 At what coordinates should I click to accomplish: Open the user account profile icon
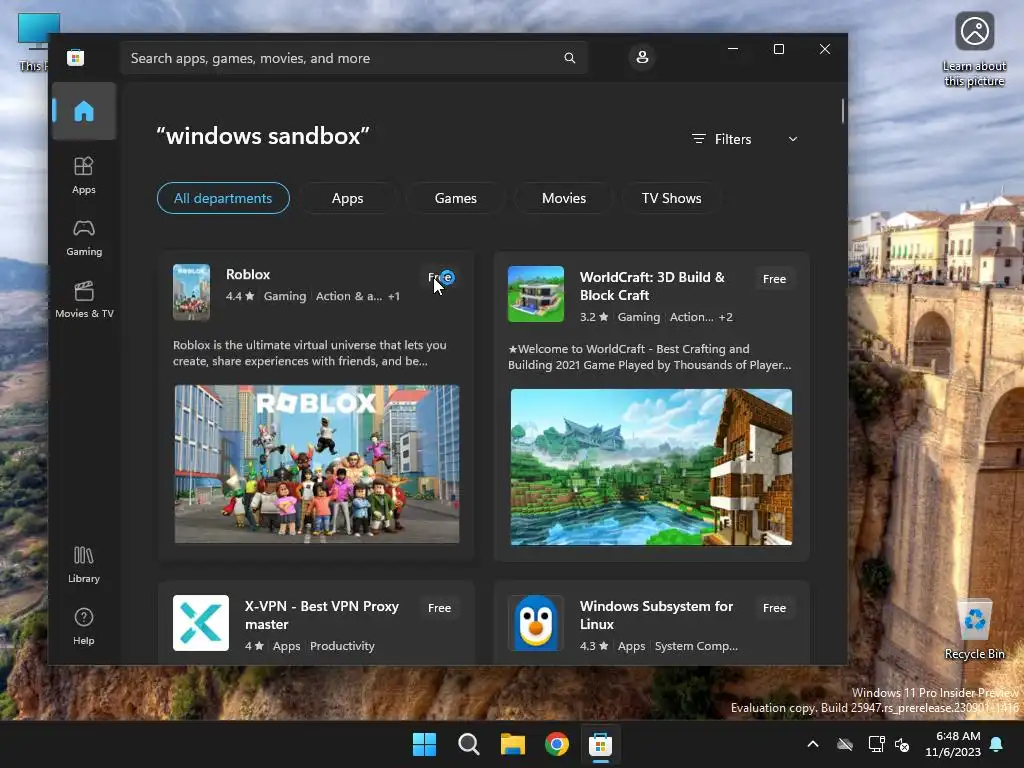[x=642, y=57]
